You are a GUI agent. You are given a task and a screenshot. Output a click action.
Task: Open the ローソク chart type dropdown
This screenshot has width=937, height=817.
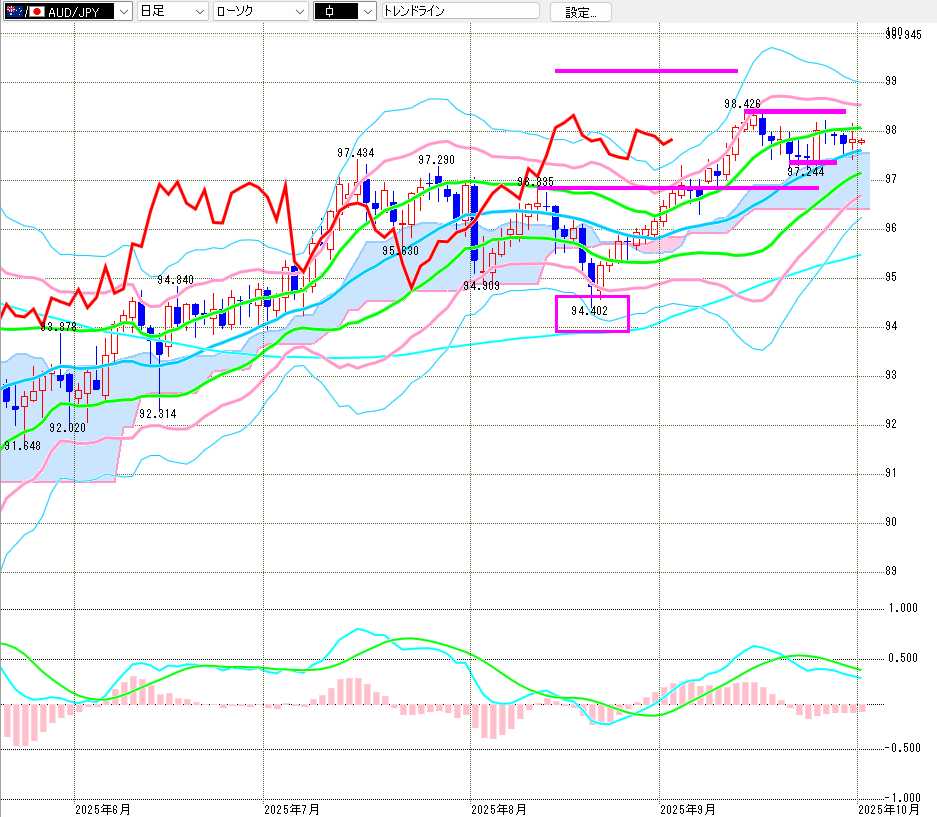[x=298, y=12]
